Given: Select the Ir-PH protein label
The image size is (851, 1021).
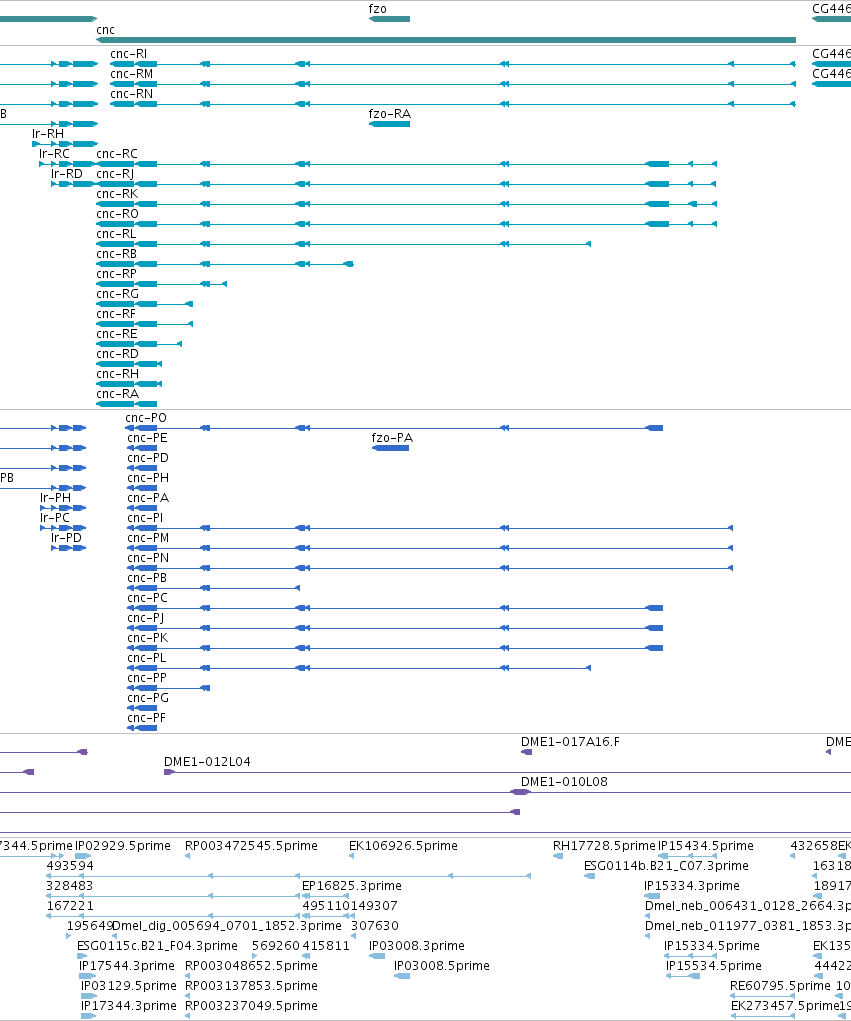Looking at the screenshot, I should coord(55,498).
